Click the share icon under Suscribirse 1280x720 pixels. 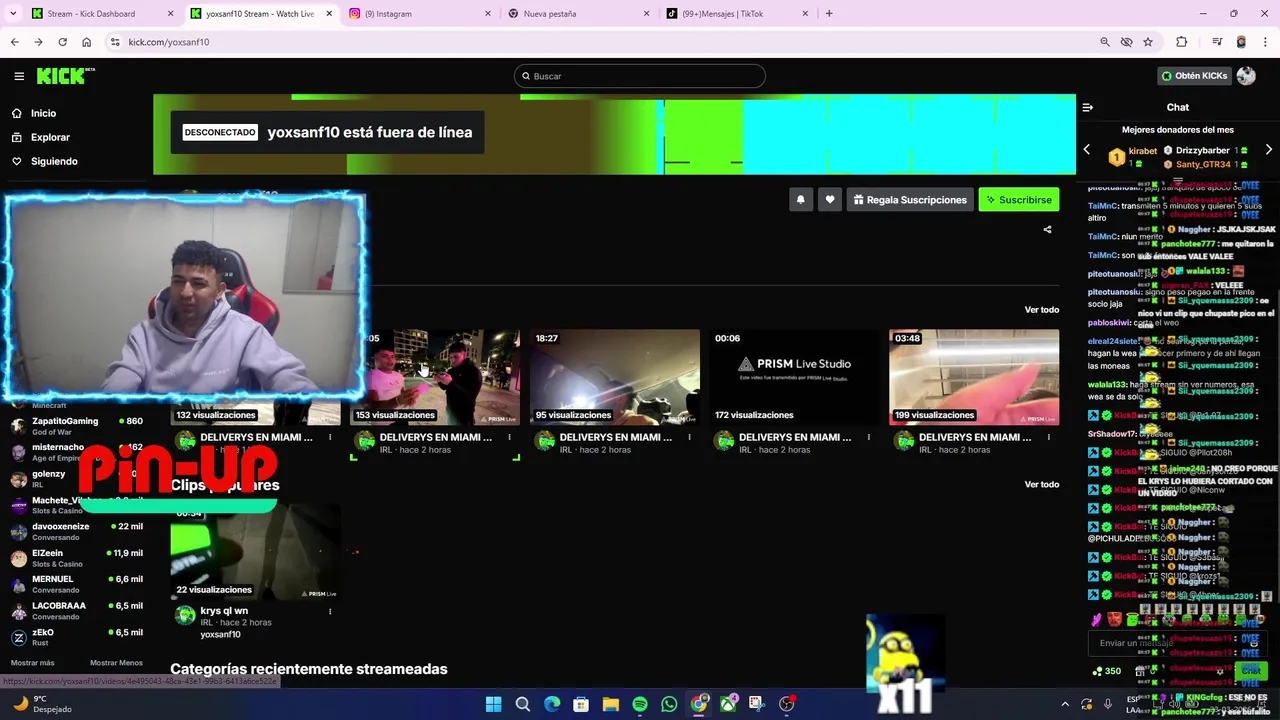tap(1047, 229)
